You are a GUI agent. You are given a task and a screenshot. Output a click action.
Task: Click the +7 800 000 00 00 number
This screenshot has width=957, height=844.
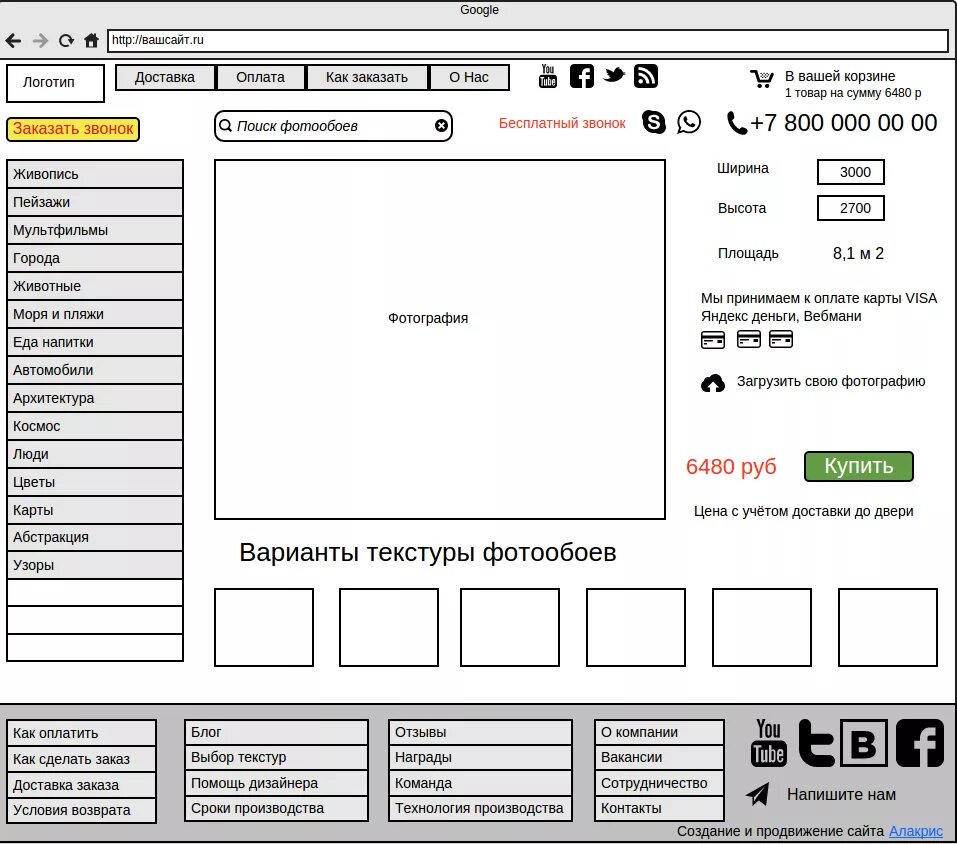tap(843, 123)
